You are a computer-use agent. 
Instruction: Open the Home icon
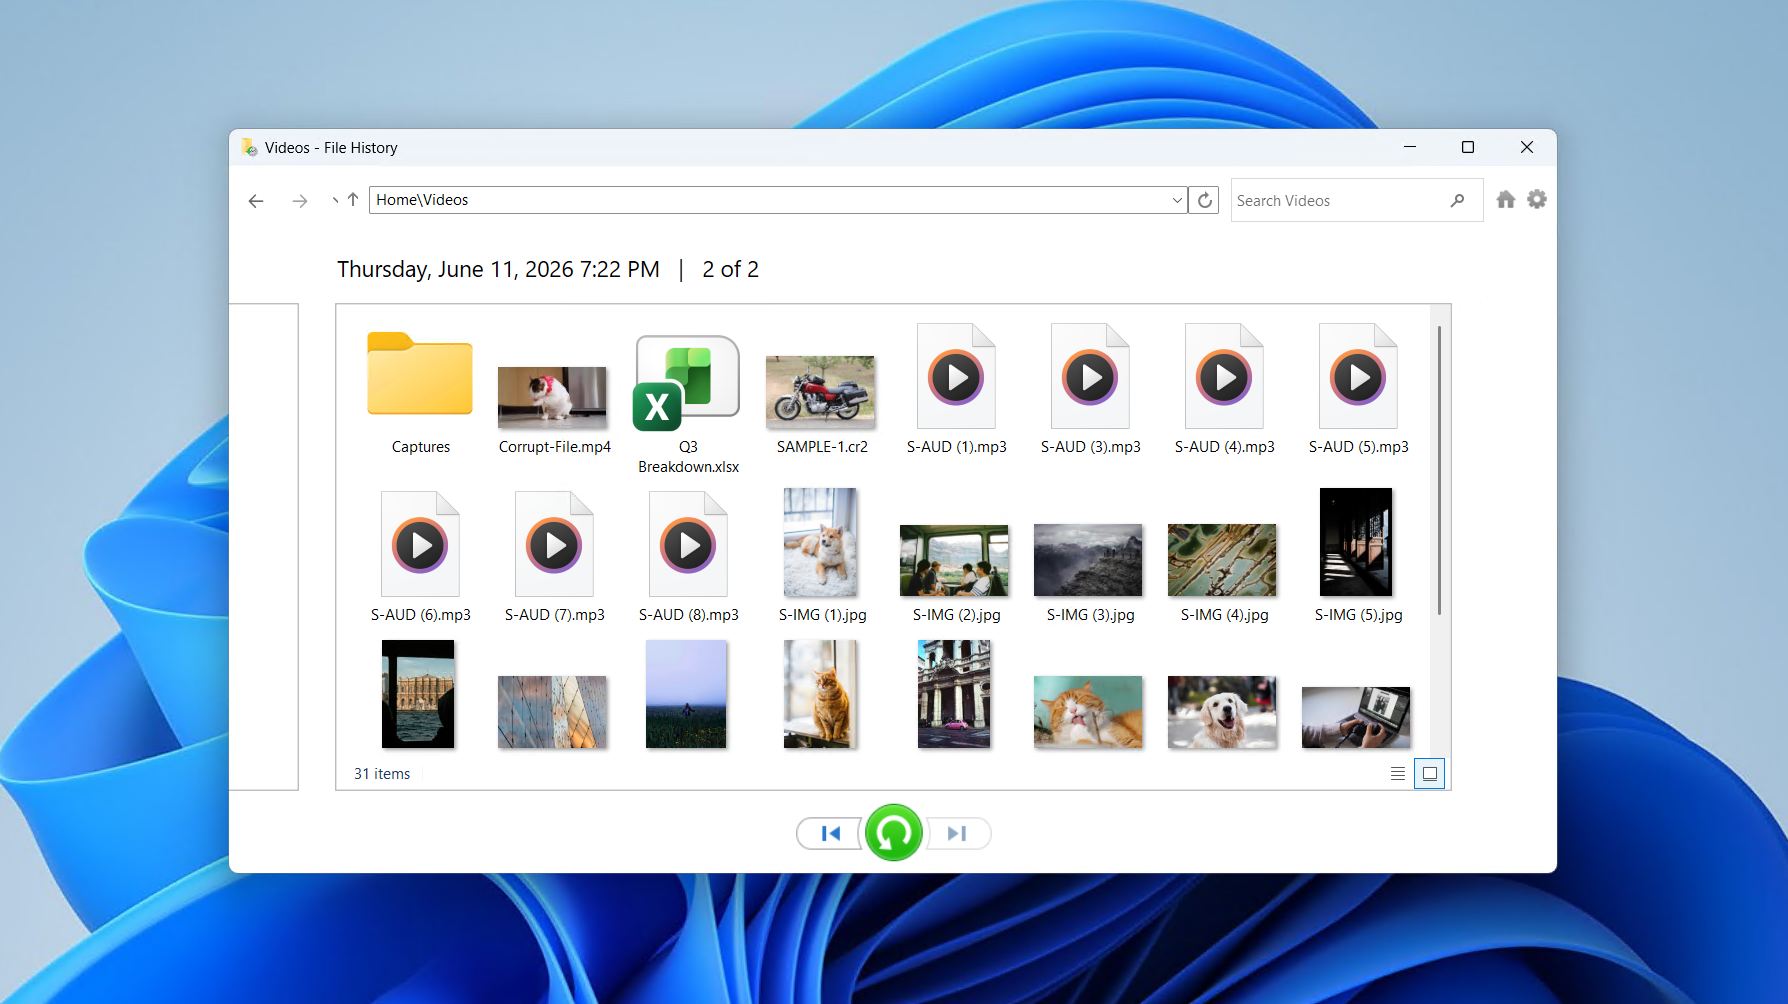point(1506,200)
